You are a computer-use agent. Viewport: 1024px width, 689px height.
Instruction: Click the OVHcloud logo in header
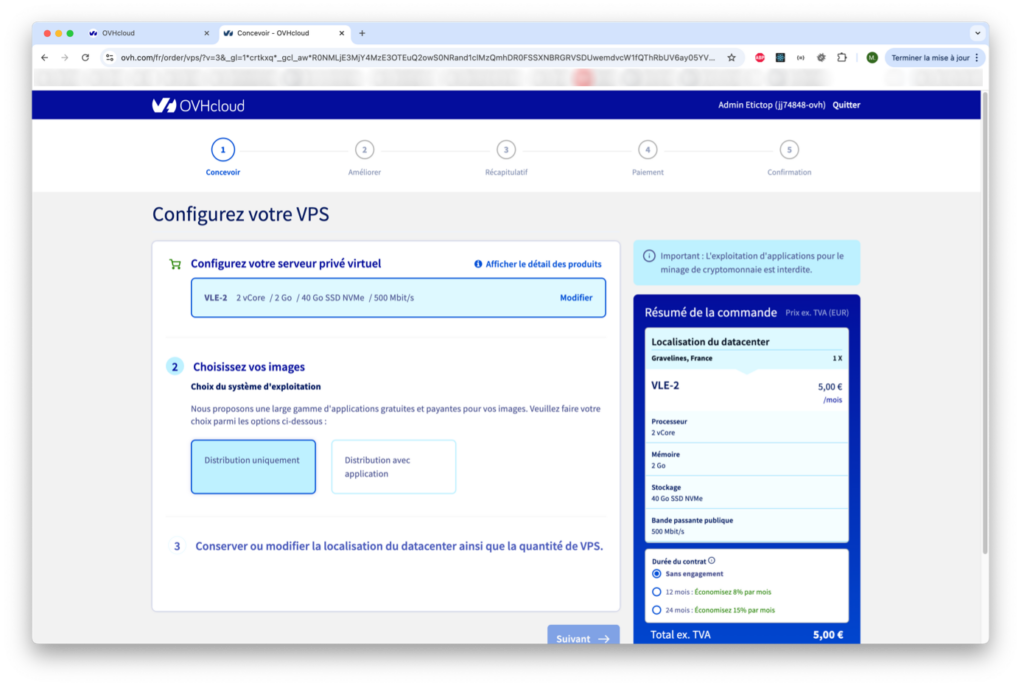pyautogui.click(x=199, y=105)
